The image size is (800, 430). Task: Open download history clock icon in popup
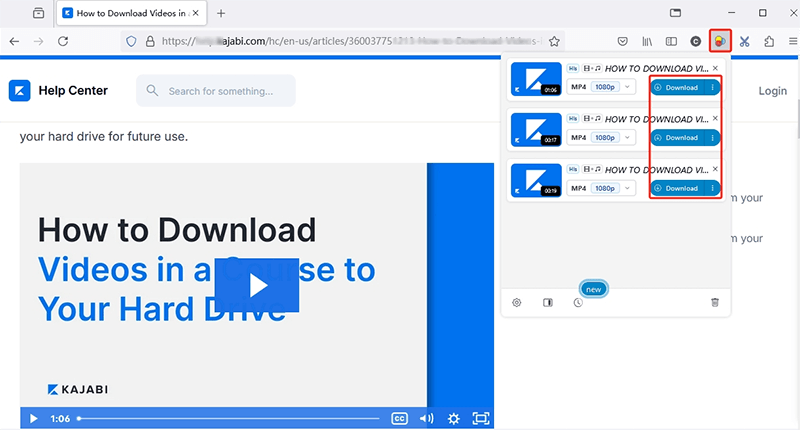pos(578,302)
